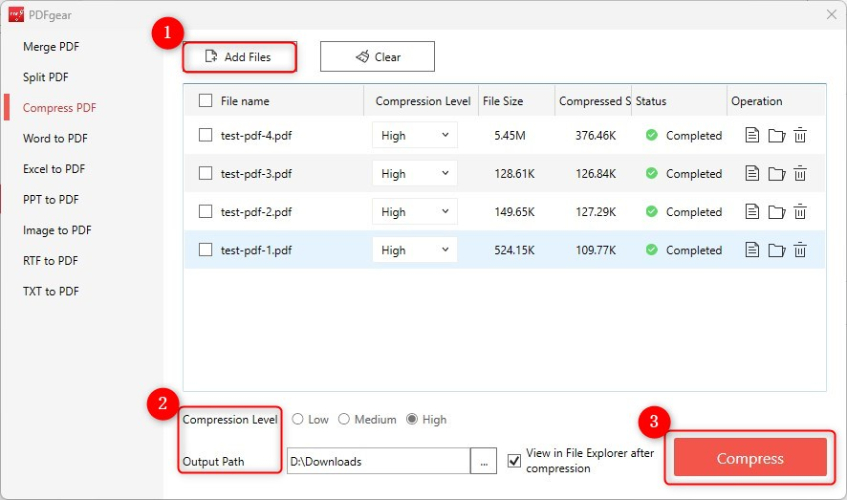
Task: Select Medium compression level
Action: coord(344,419)
